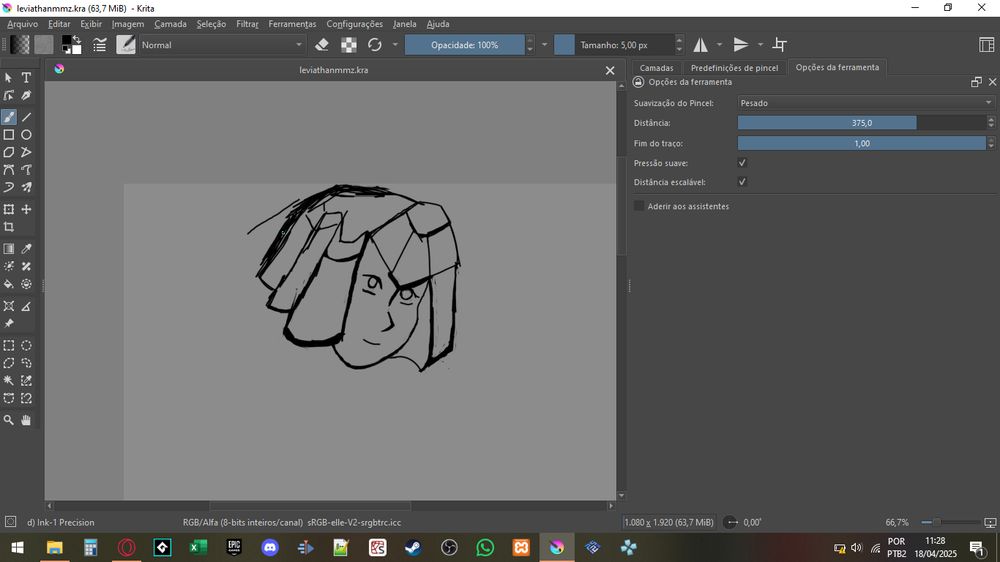Enable Aderir aos assistentes checkbox
The image size is (1000, 562).
640,206
